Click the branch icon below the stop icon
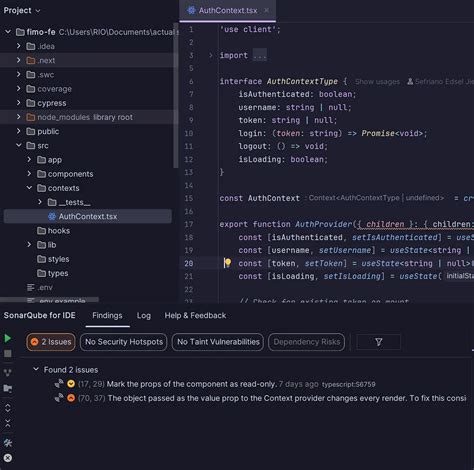The image size is (474, 470). tap(7, 372)
